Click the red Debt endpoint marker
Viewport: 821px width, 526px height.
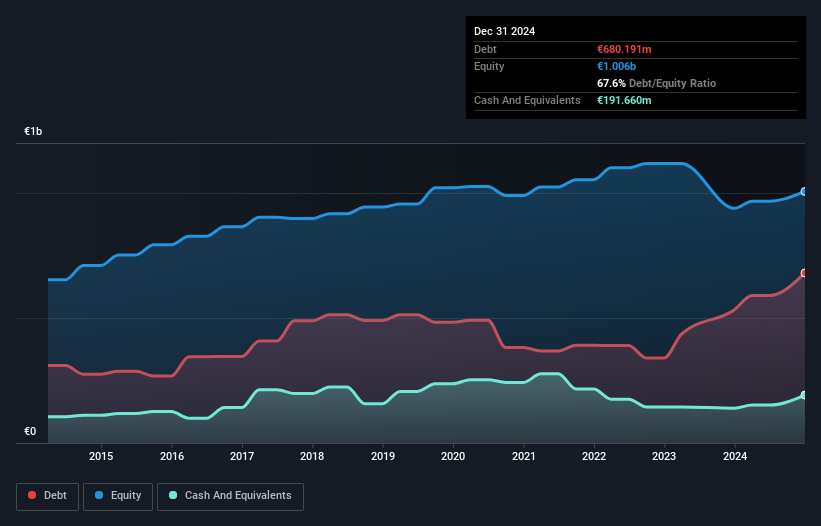804,273
